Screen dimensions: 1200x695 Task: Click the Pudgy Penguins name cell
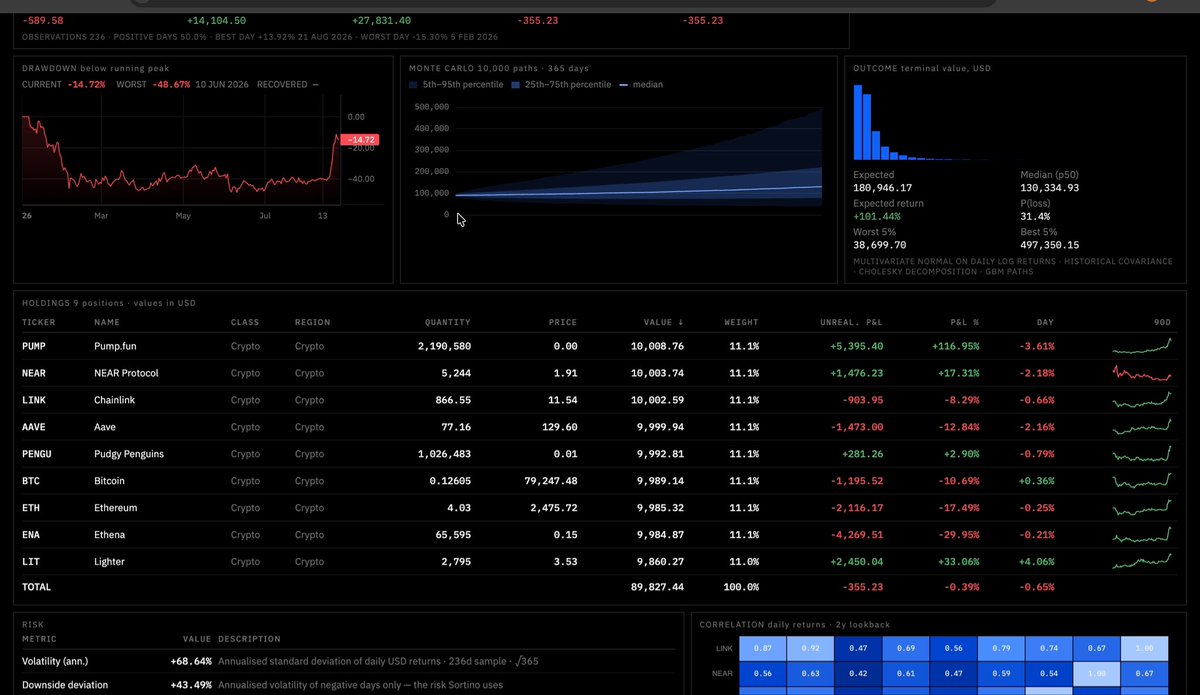click(x=129, y=454)
